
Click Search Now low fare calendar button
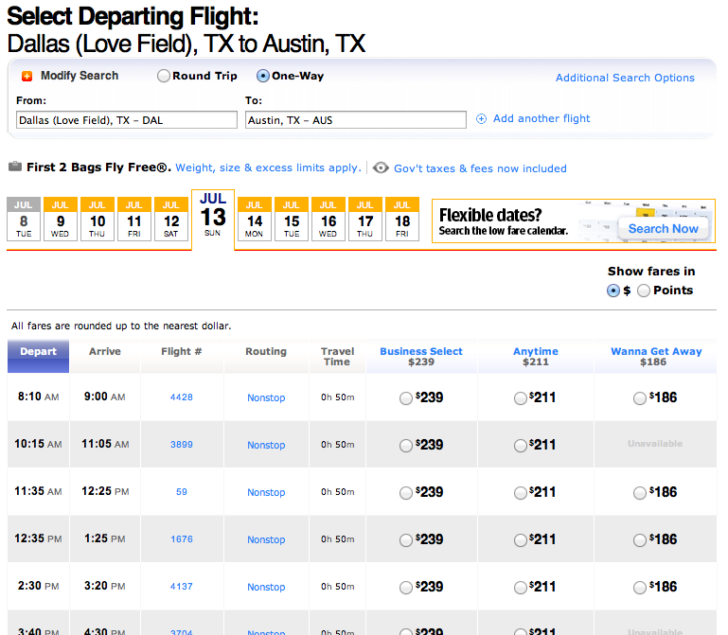tap(663, 229)
